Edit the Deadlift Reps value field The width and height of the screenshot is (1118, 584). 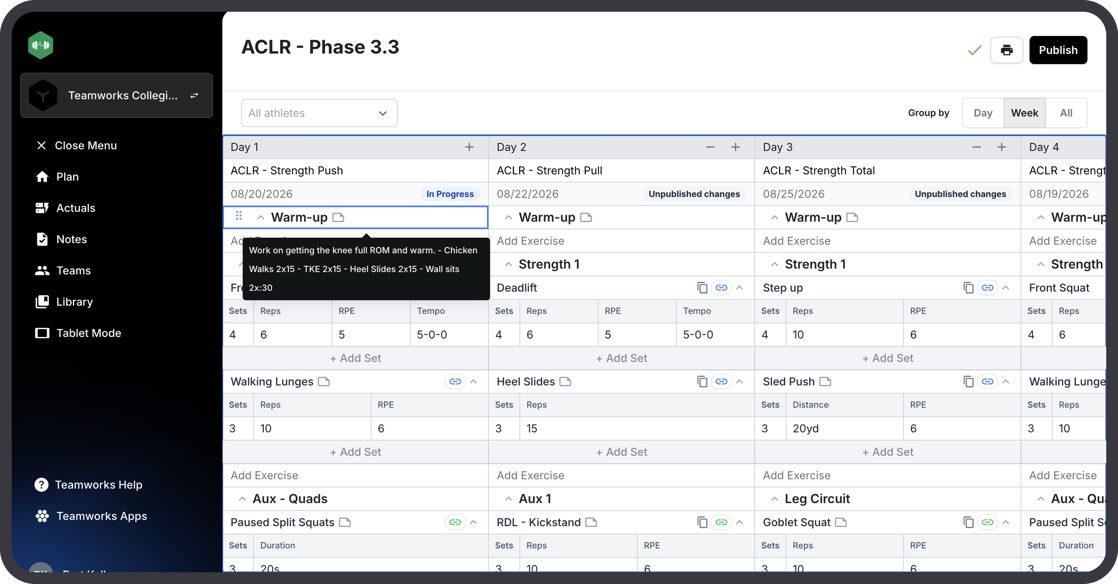(558, 334)
